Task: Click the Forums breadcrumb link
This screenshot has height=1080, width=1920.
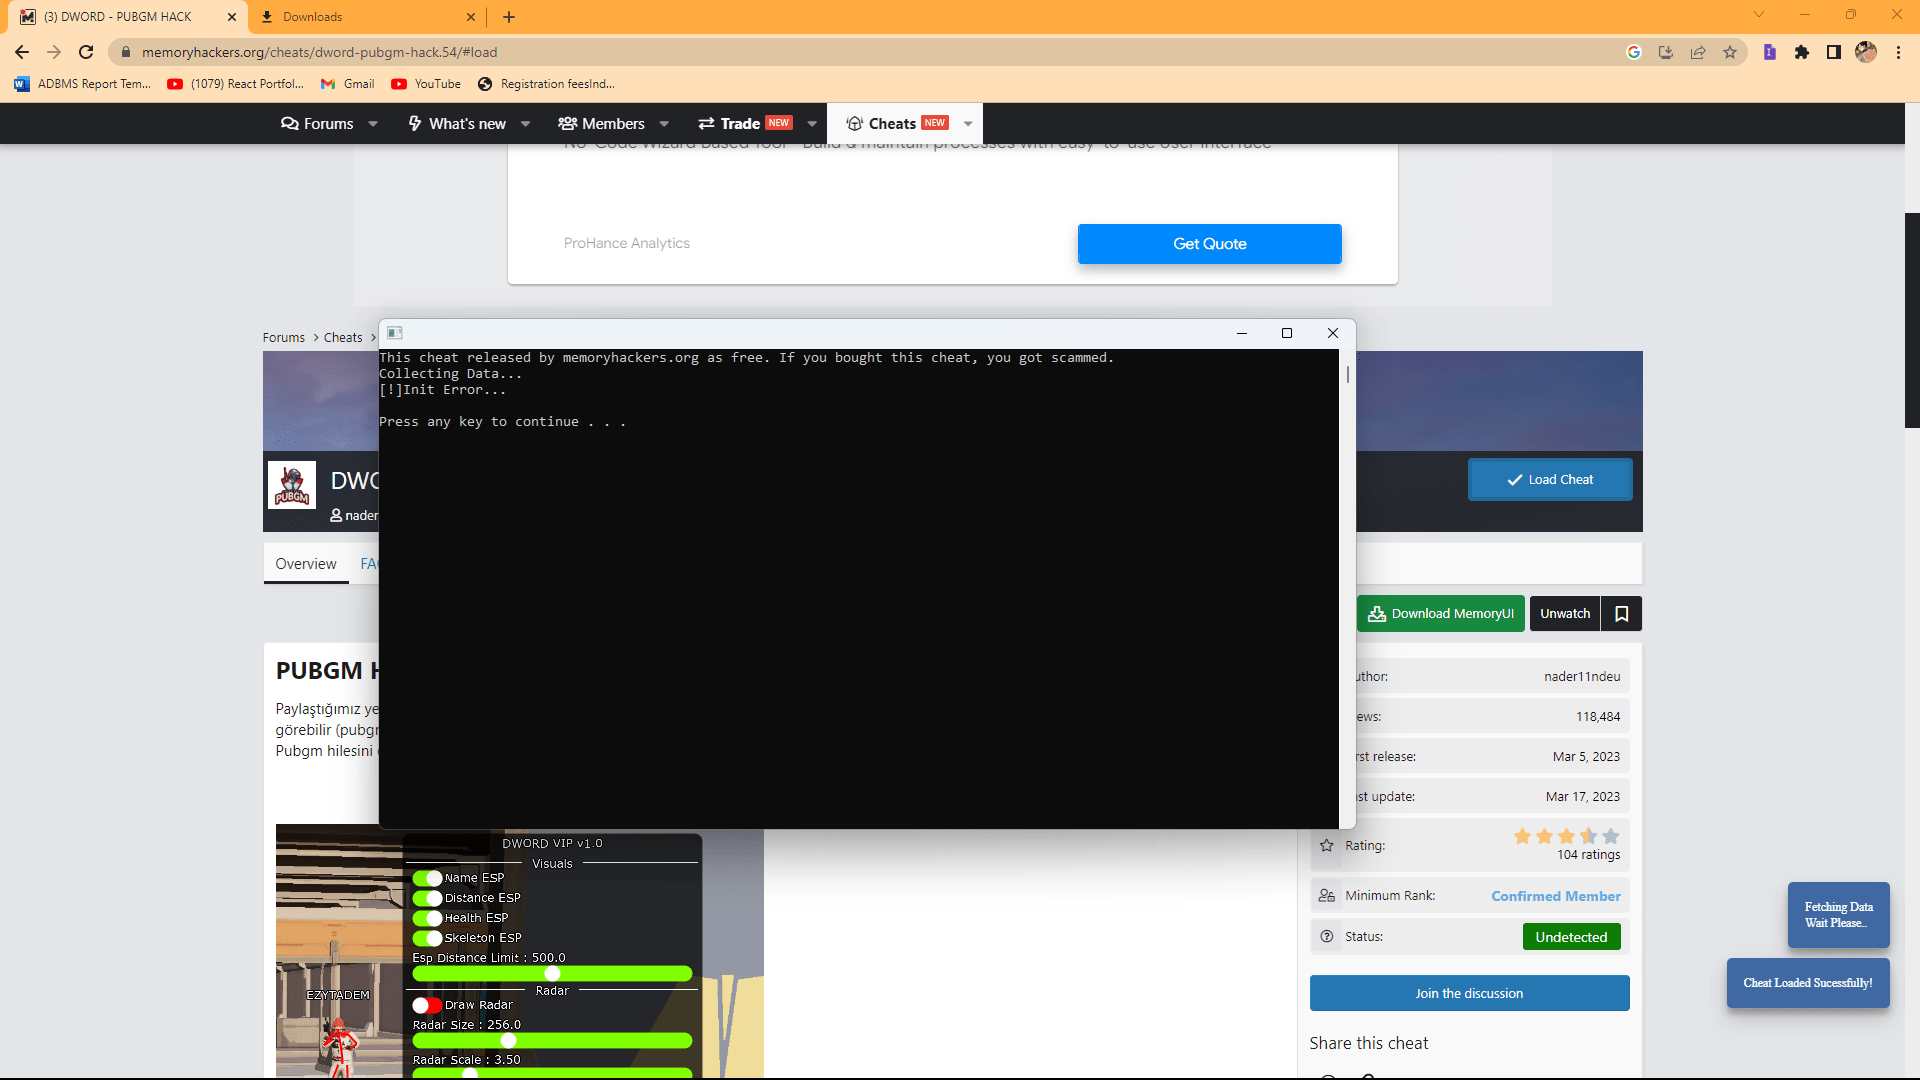Action: point(284,338)
